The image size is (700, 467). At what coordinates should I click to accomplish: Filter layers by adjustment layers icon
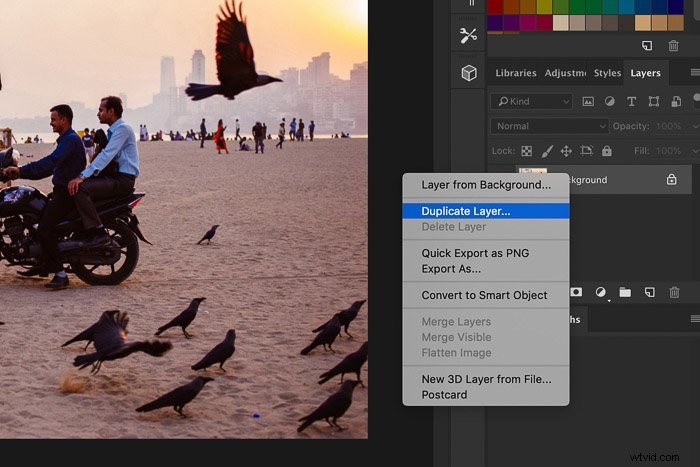tap(609, 102)
